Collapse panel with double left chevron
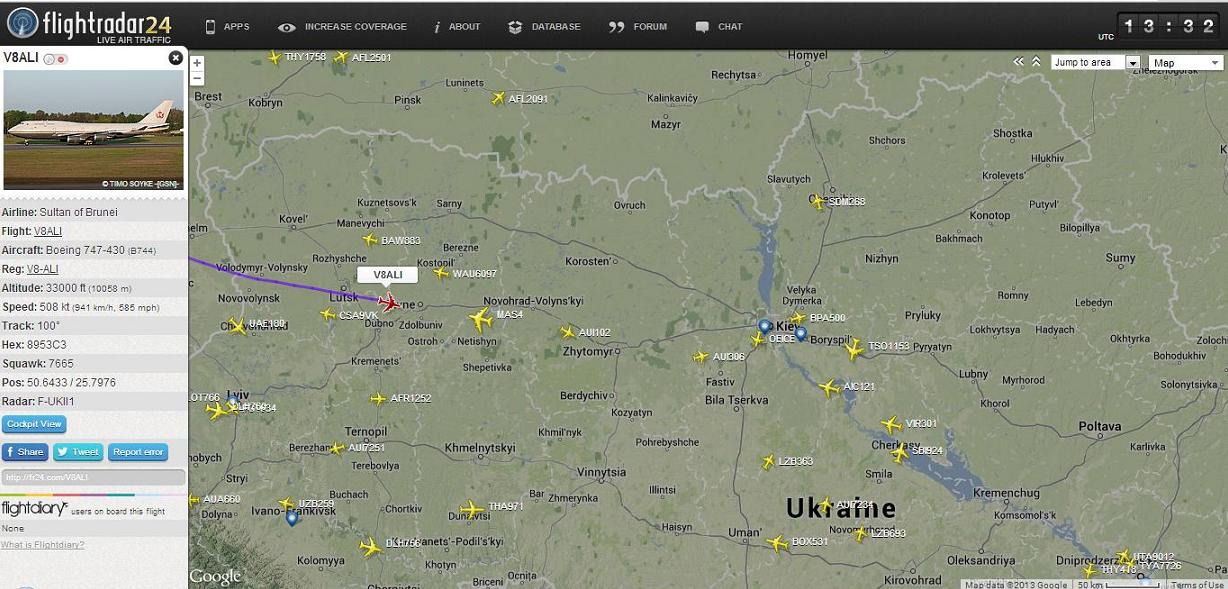The height and width of the screenshot is (589, 1228). 1019,62
